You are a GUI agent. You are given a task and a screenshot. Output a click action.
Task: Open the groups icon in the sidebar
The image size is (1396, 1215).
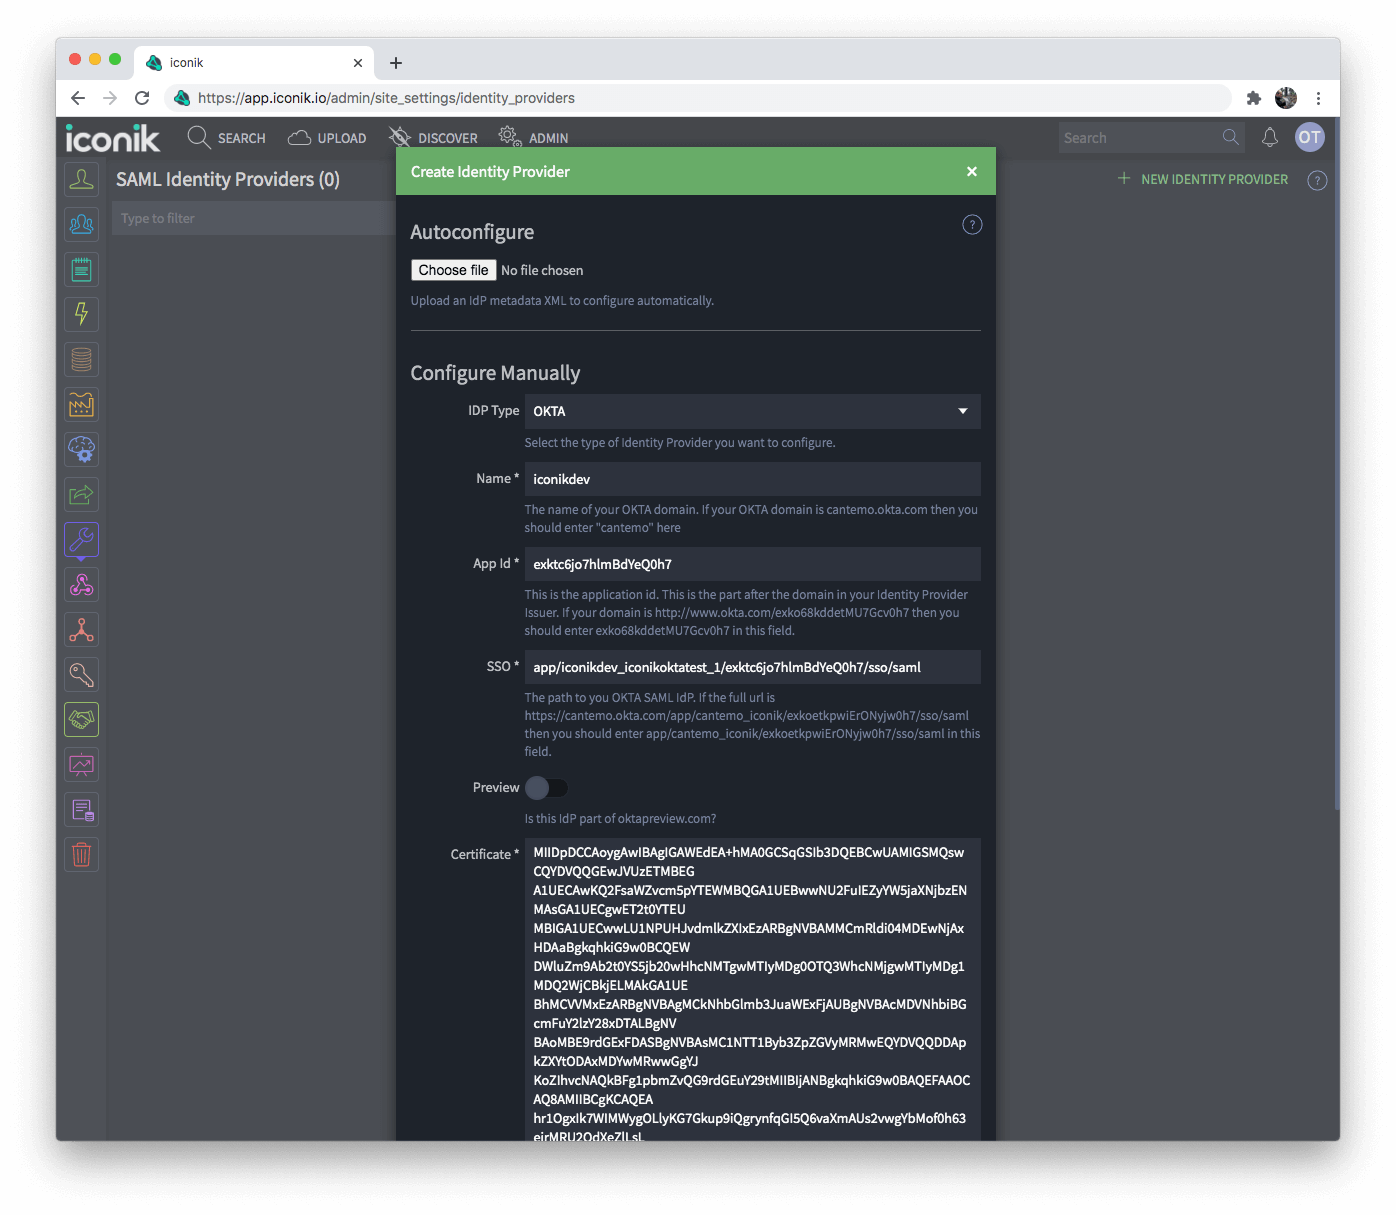coord(82,225)
